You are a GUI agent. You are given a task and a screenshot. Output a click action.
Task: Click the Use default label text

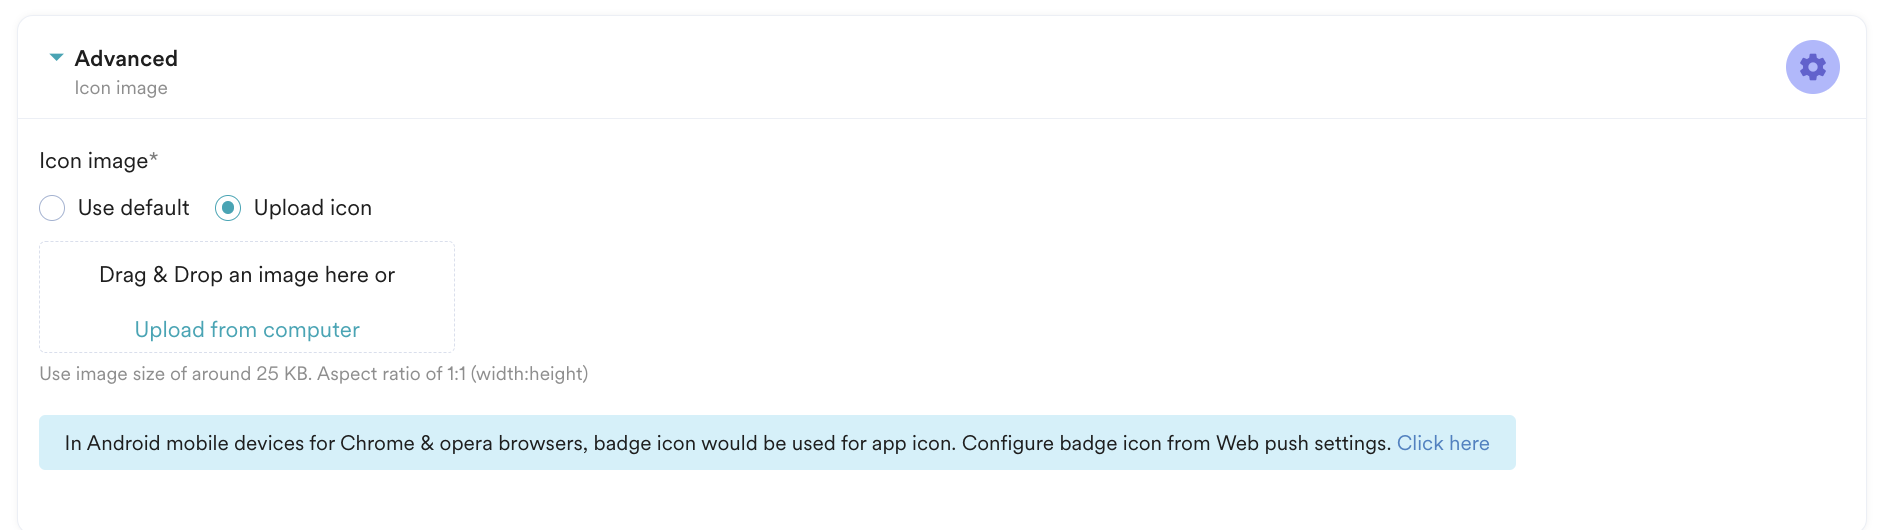pyautogui.click(x=133, y=208)
